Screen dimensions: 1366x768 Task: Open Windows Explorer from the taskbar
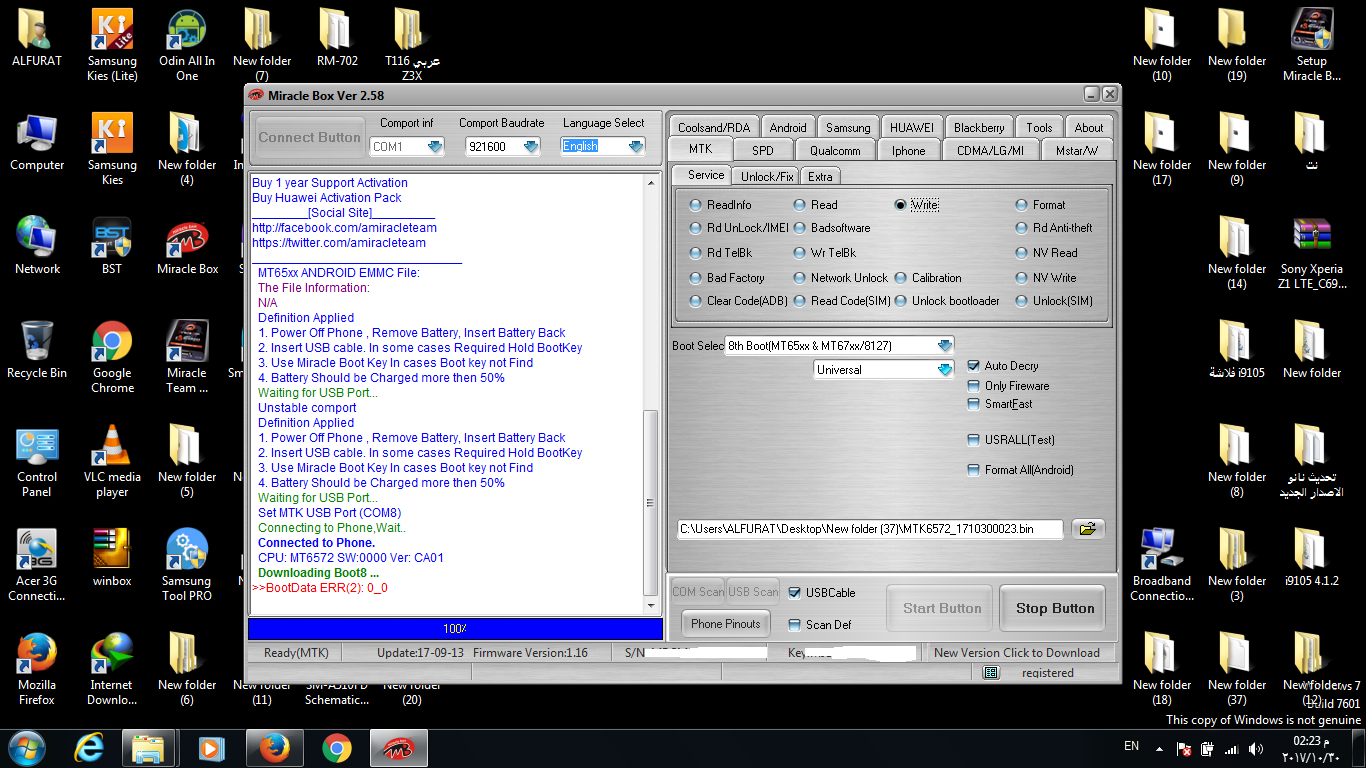[x=148, y=748]
